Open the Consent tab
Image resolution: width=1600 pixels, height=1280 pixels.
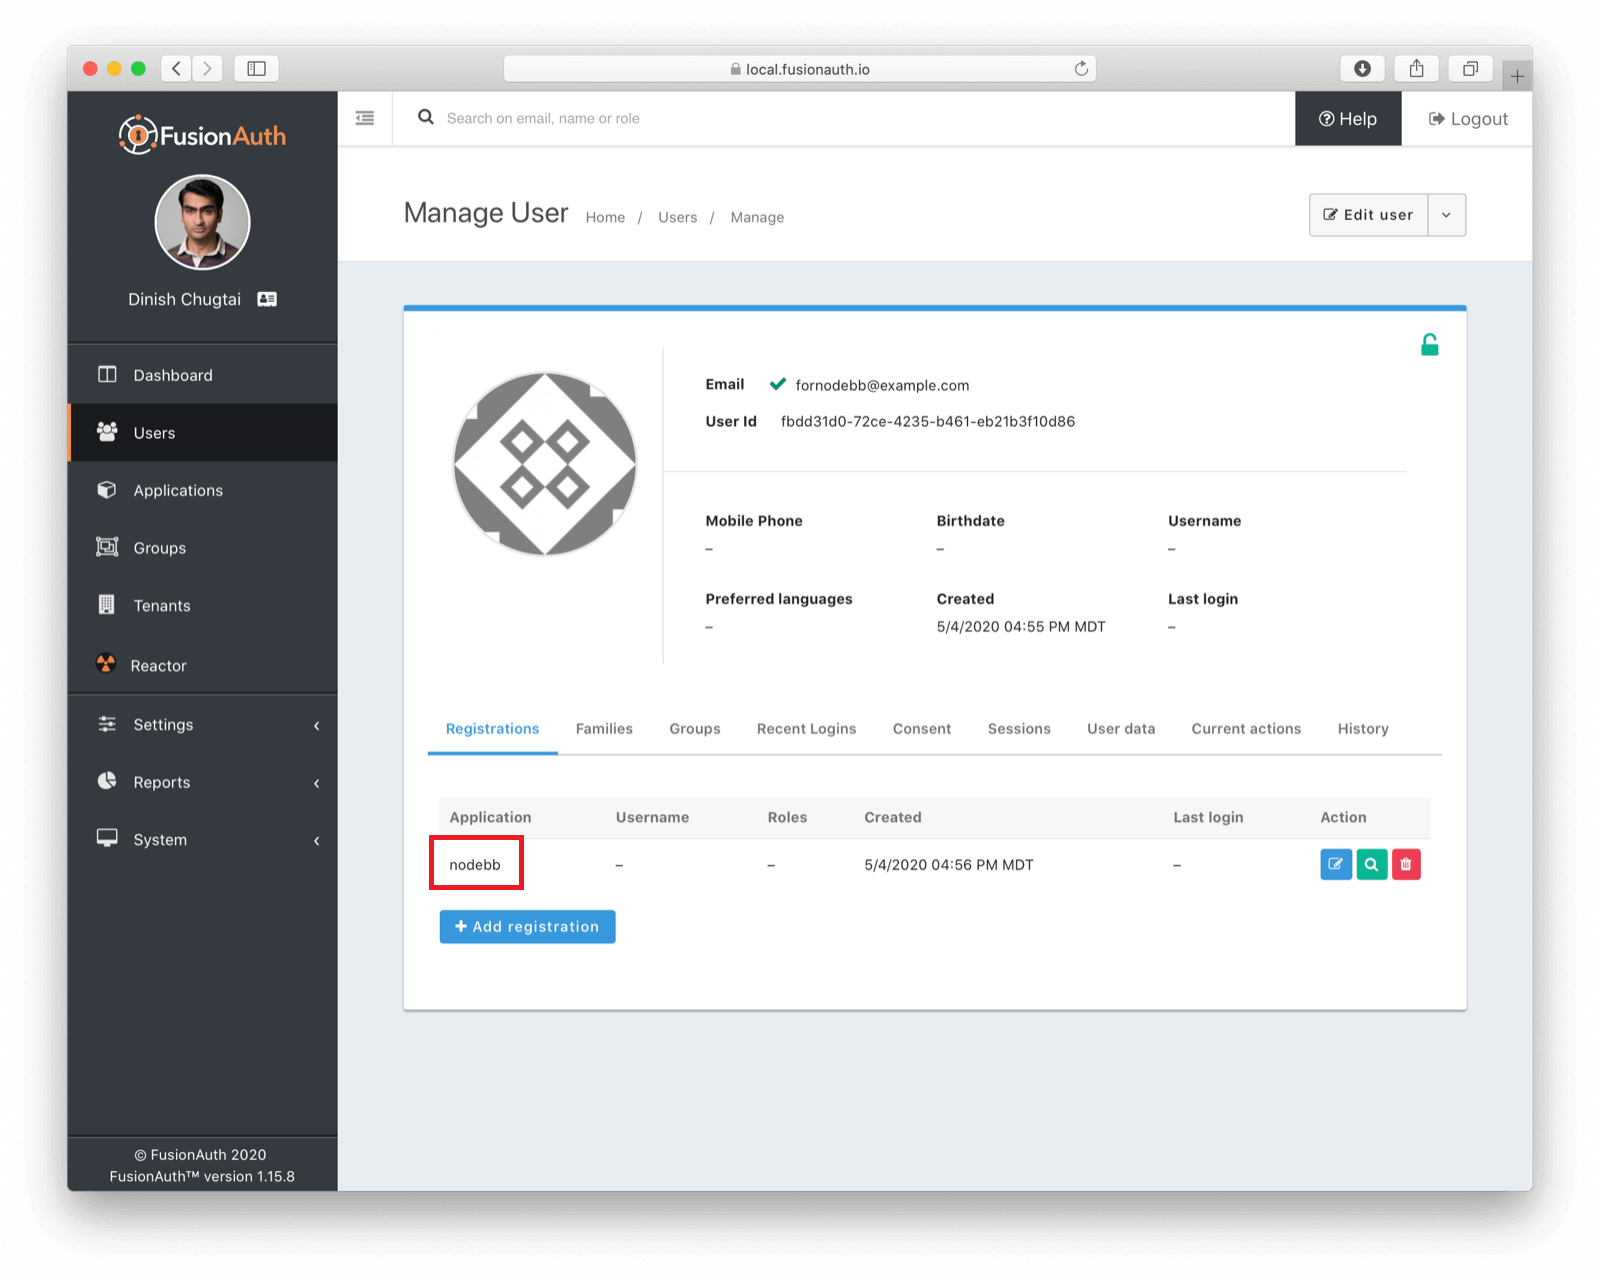click(922, 729)
